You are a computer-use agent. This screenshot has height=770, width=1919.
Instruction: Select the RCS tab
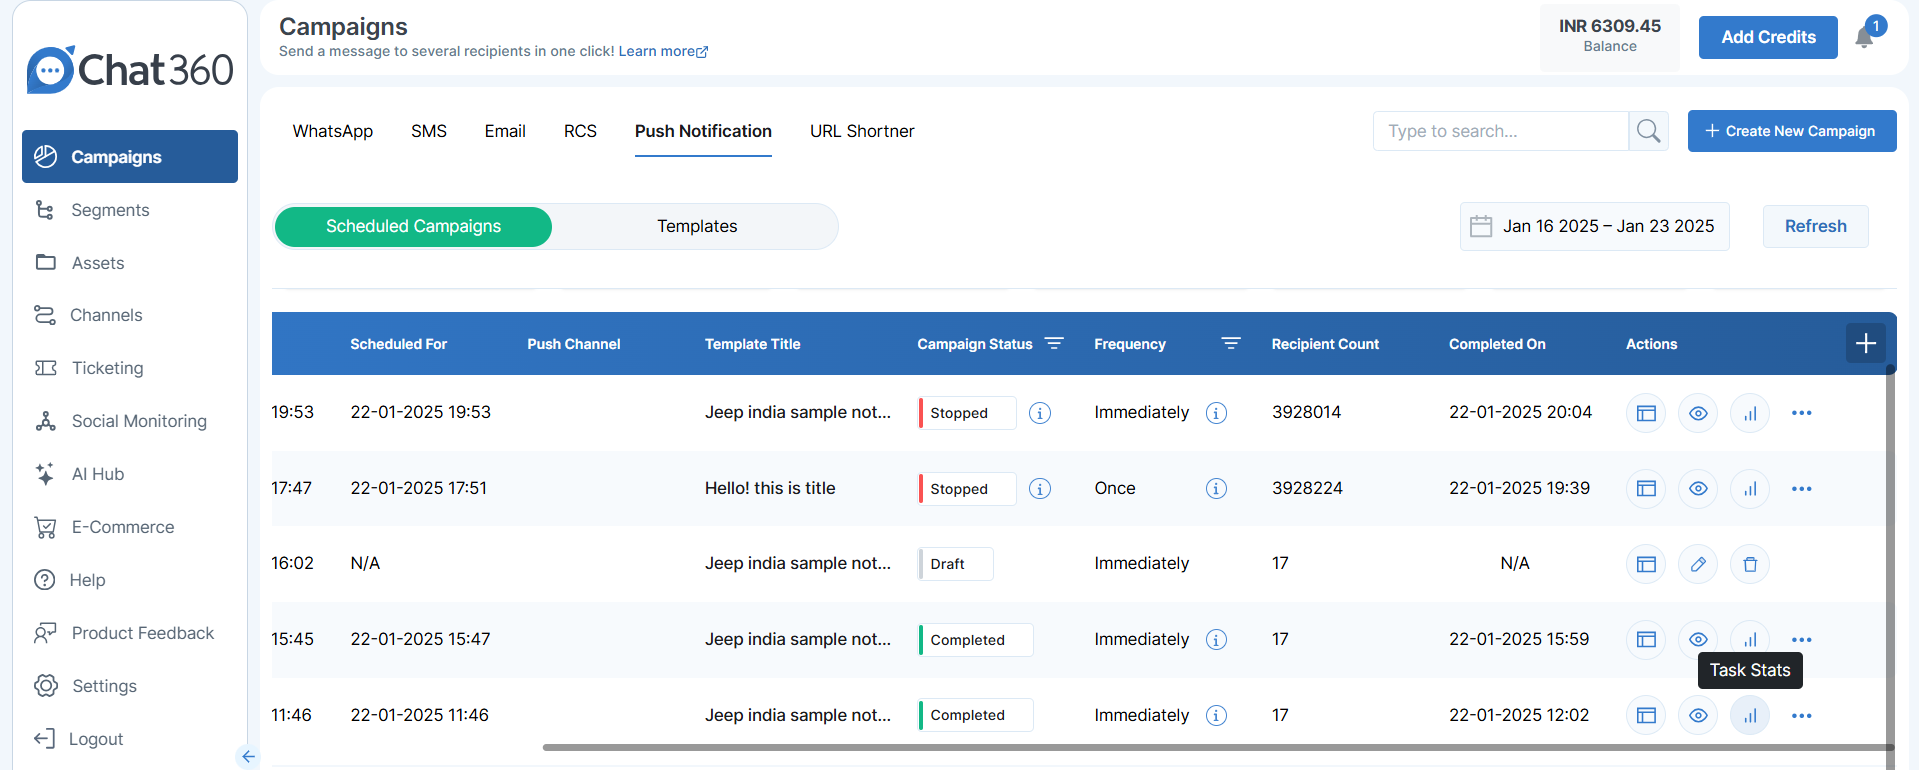[x=580, y=131]
